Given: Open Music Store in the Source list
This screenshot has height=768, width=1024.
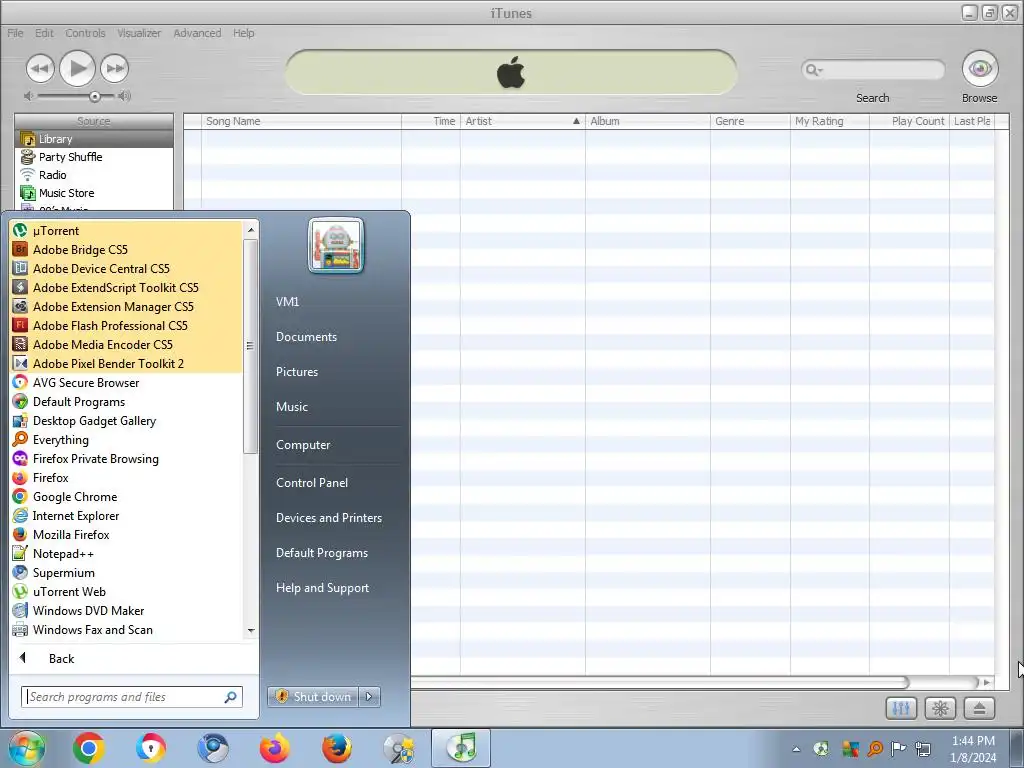Looking at the screenshot, I should [94, 193].
